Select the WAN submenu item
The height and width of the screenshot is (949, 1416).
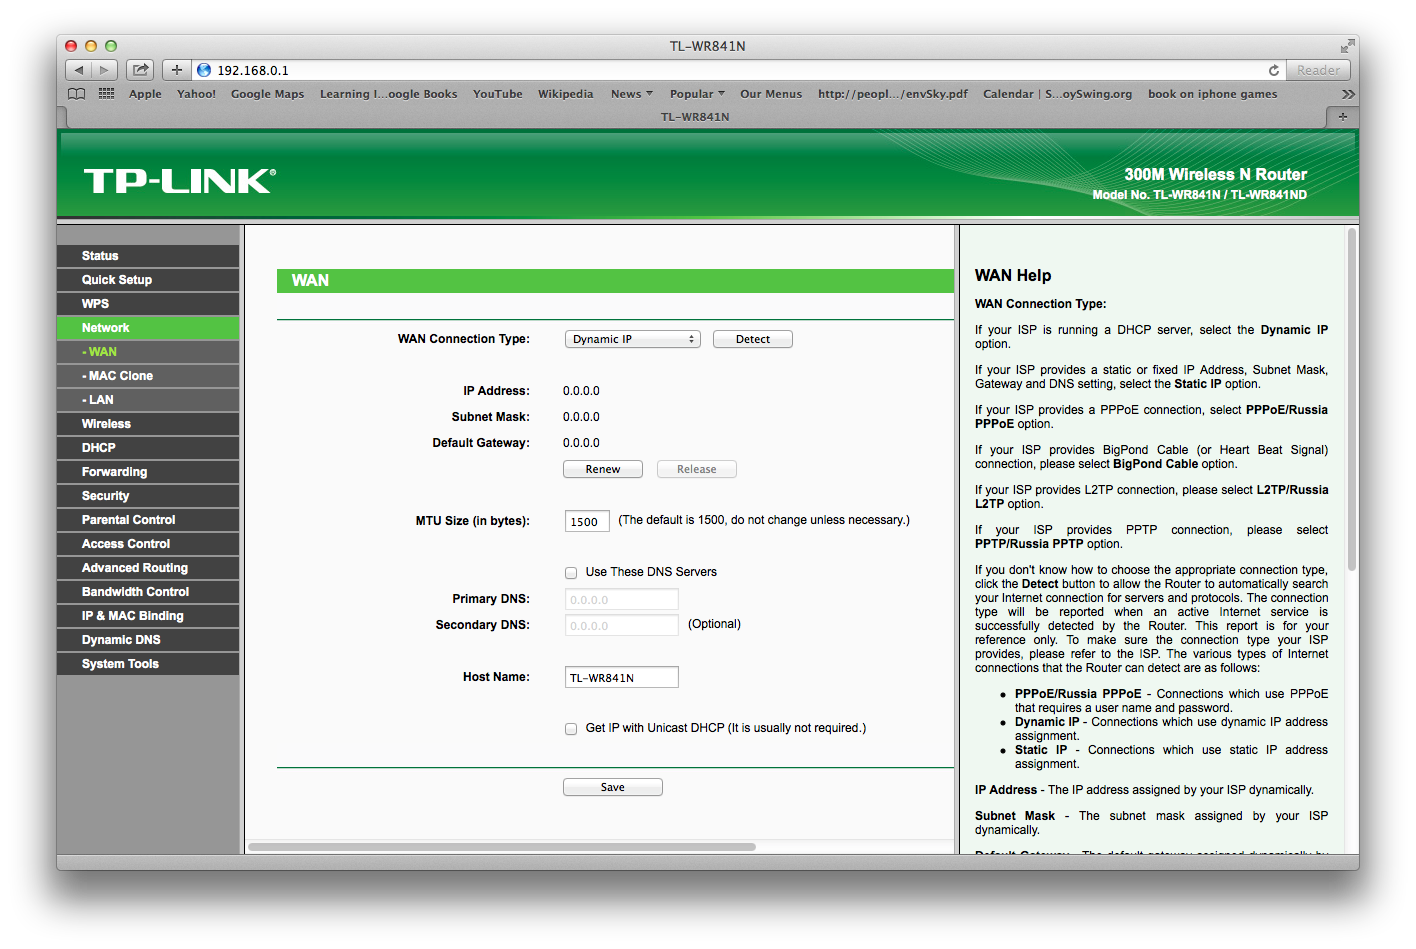(x=148, y=352)
